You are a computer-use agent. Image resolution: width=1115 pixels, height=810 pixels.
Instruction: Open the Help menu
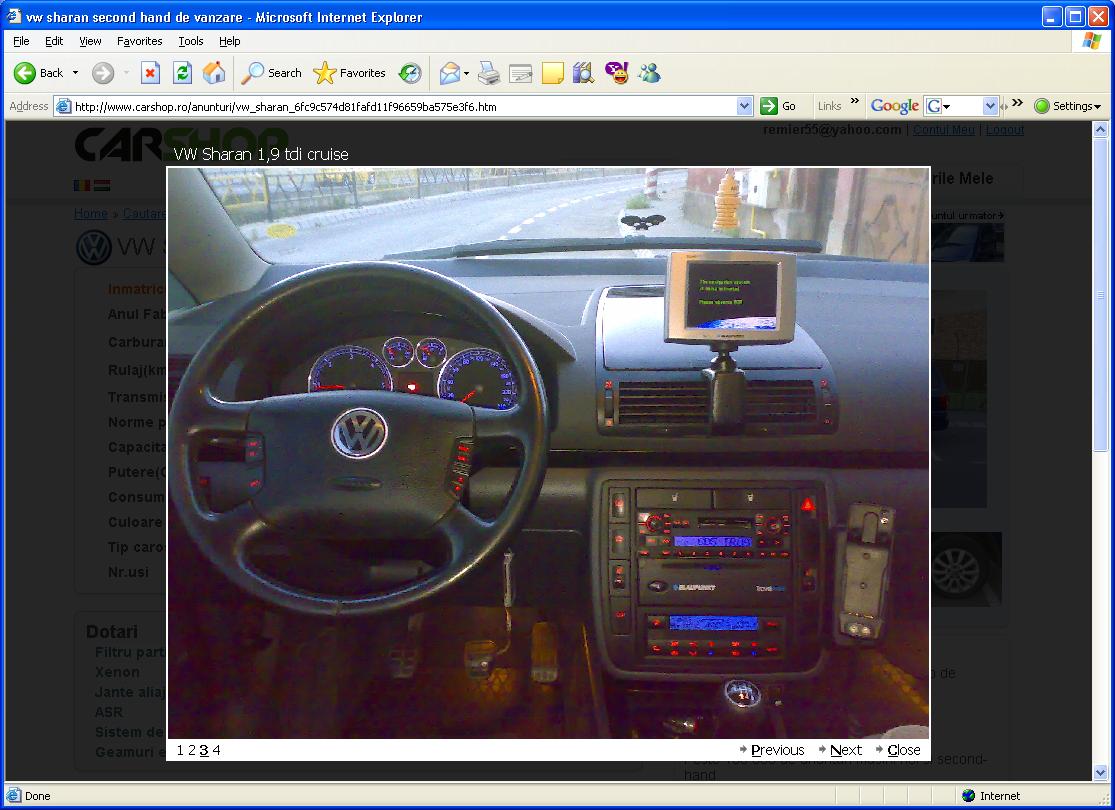coord(230,41)
